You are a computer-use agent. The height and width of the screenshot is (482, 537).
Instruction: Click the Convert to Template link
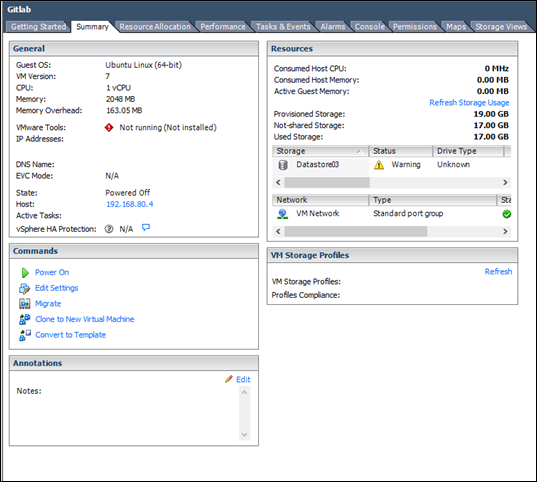point(70,335)
